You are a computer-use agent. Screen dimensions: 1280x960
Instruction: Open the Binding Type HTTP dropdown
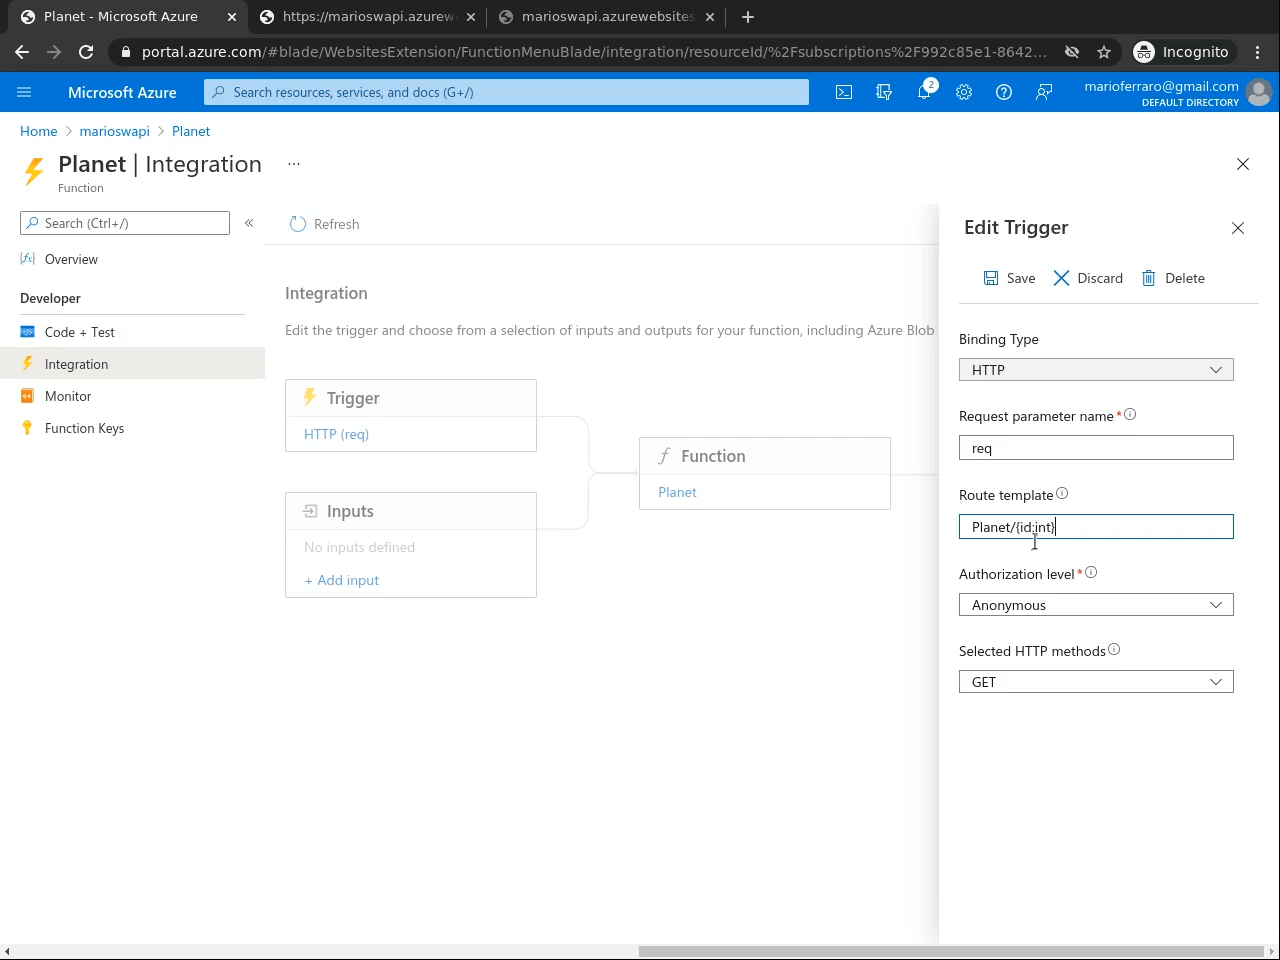[1096, 369]
